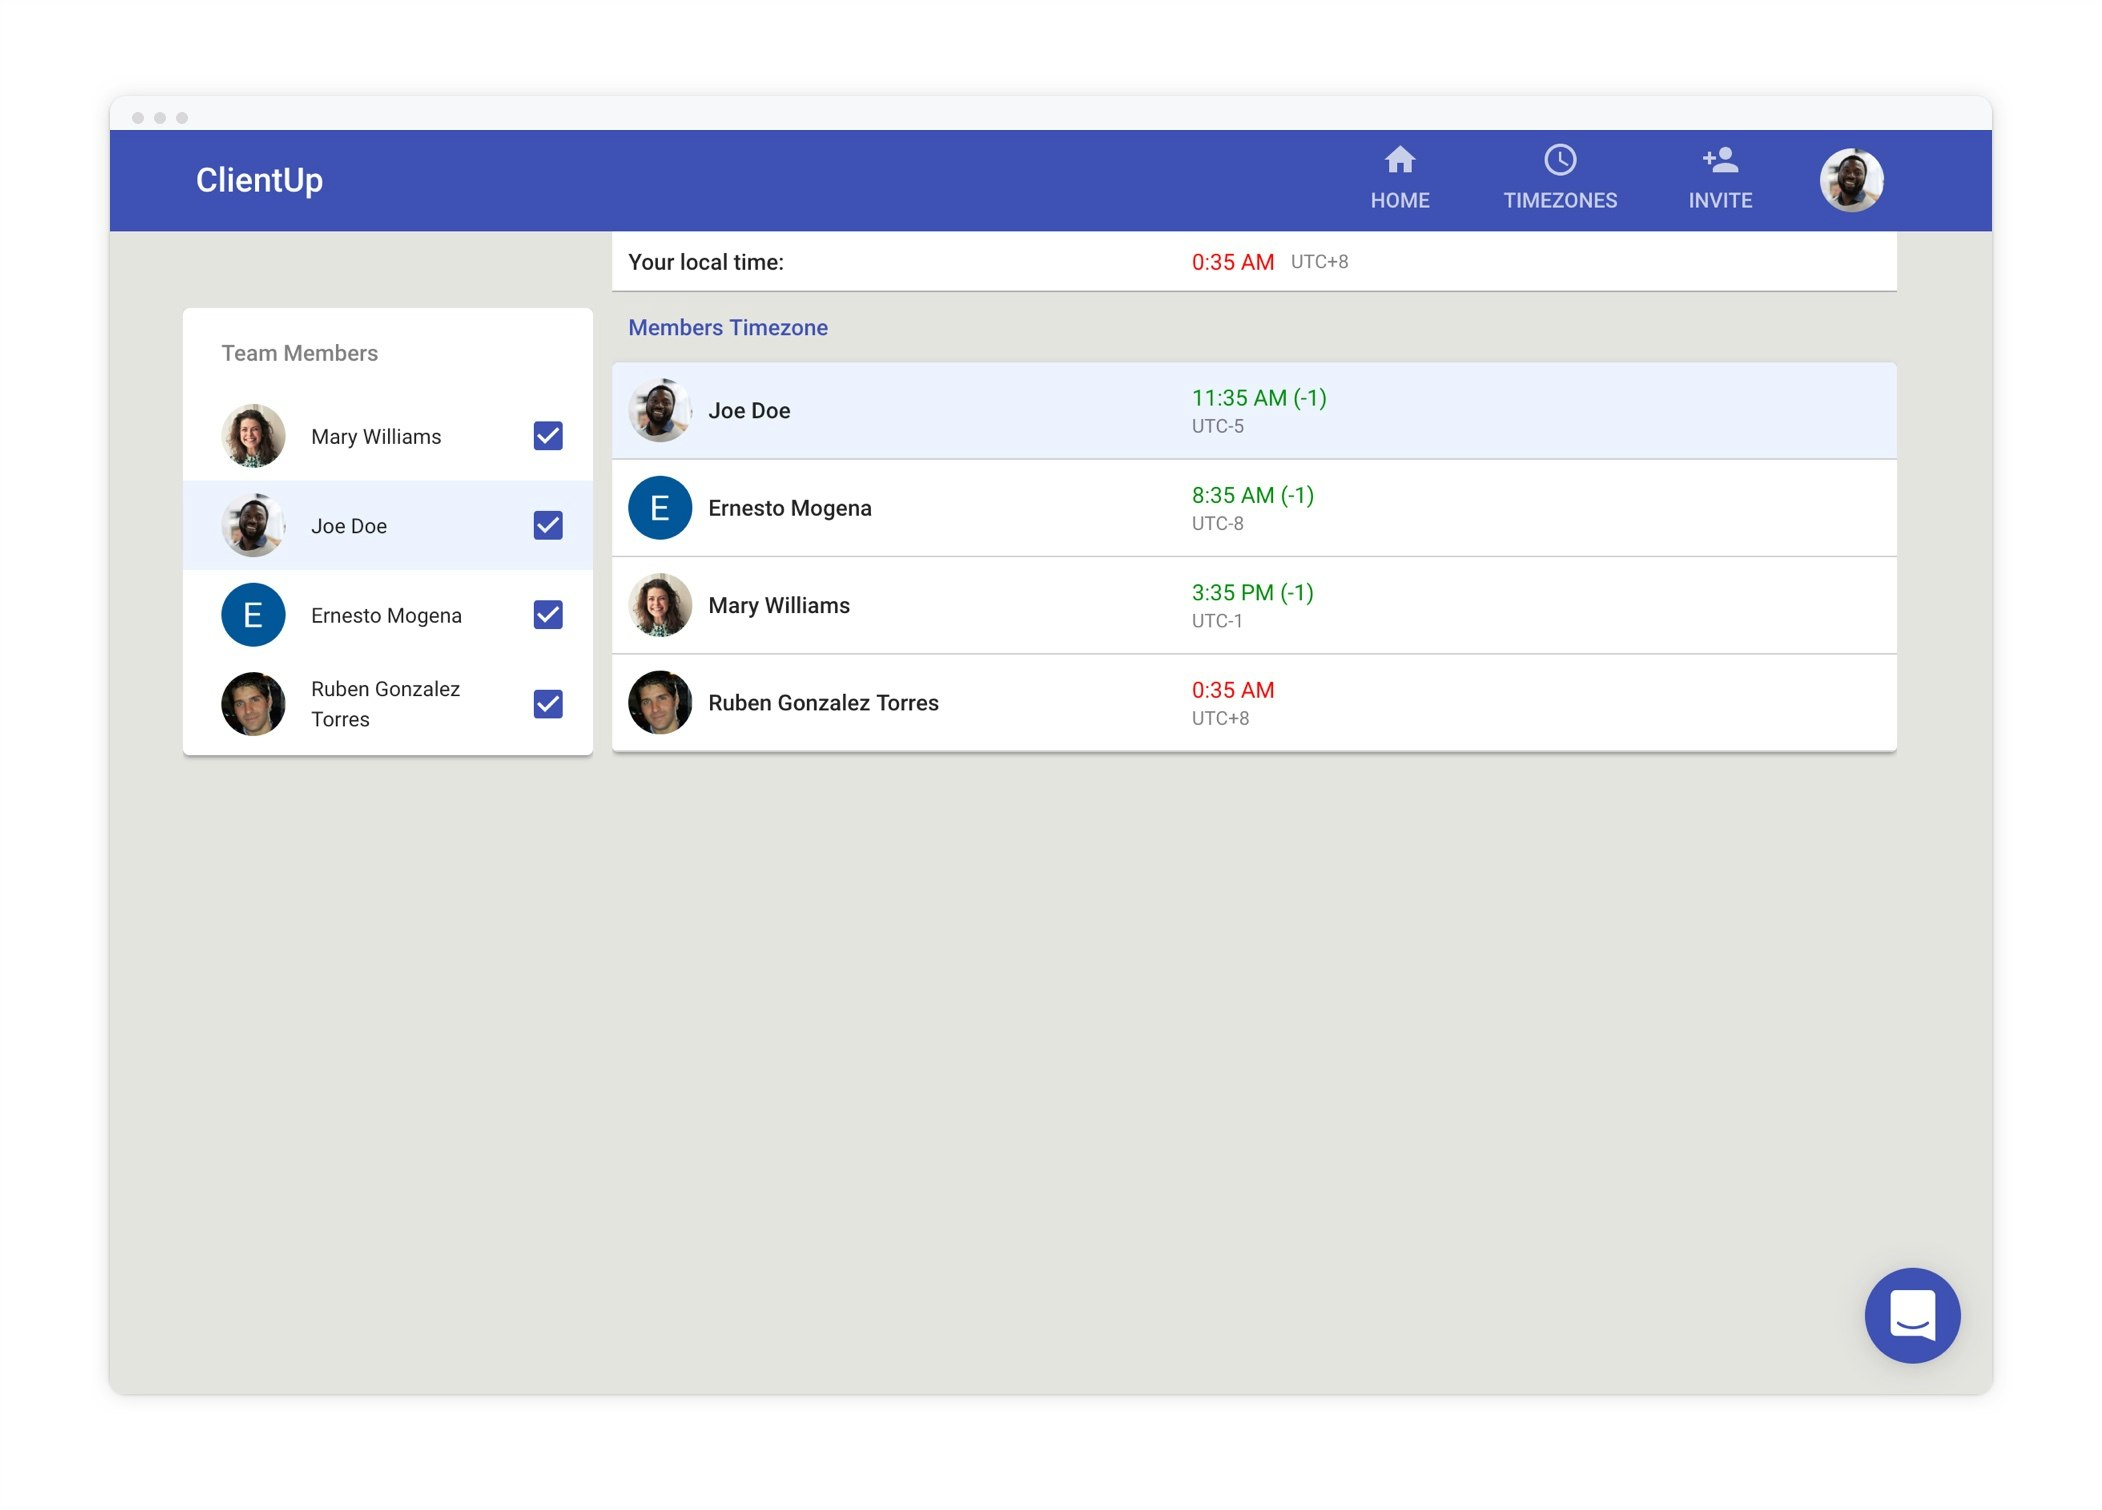Image resolution: width=2102 pixels, height=1510 pixels.
Task: Select the Joe Doe row in Members Timezone
Action: tap(1255, 410)
